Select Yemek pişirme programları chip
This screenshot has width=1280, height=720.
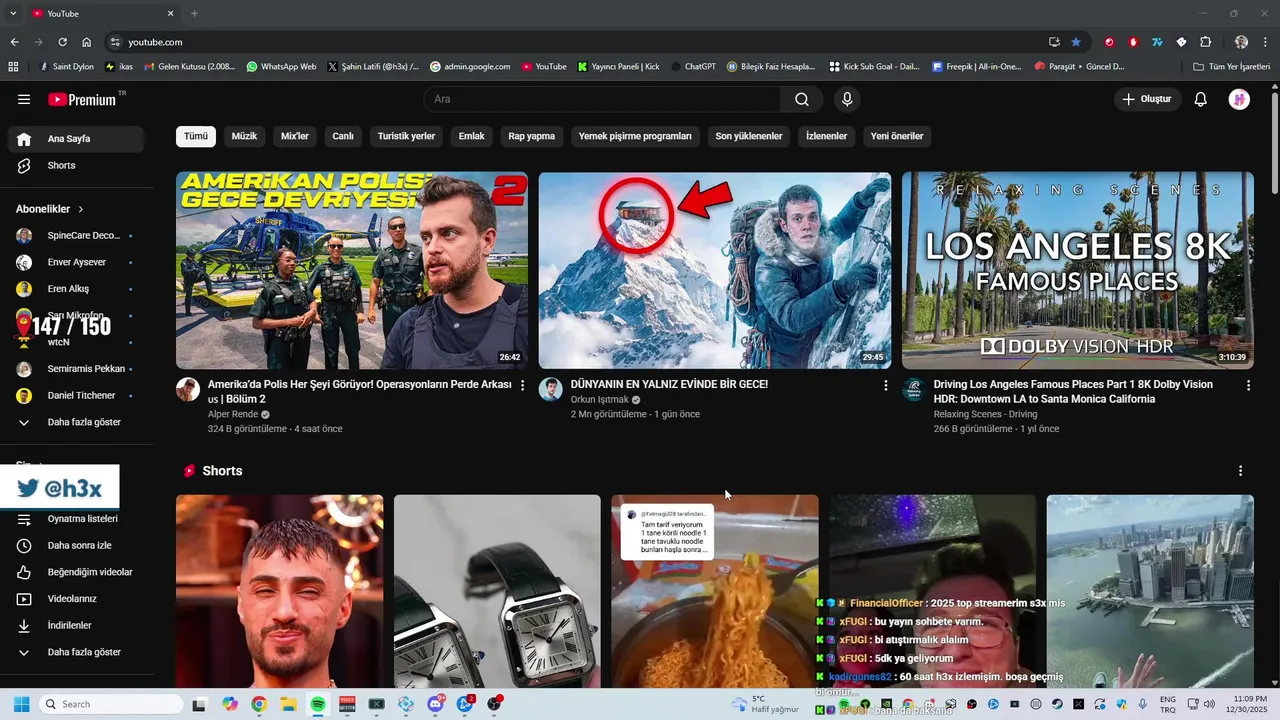635,136
